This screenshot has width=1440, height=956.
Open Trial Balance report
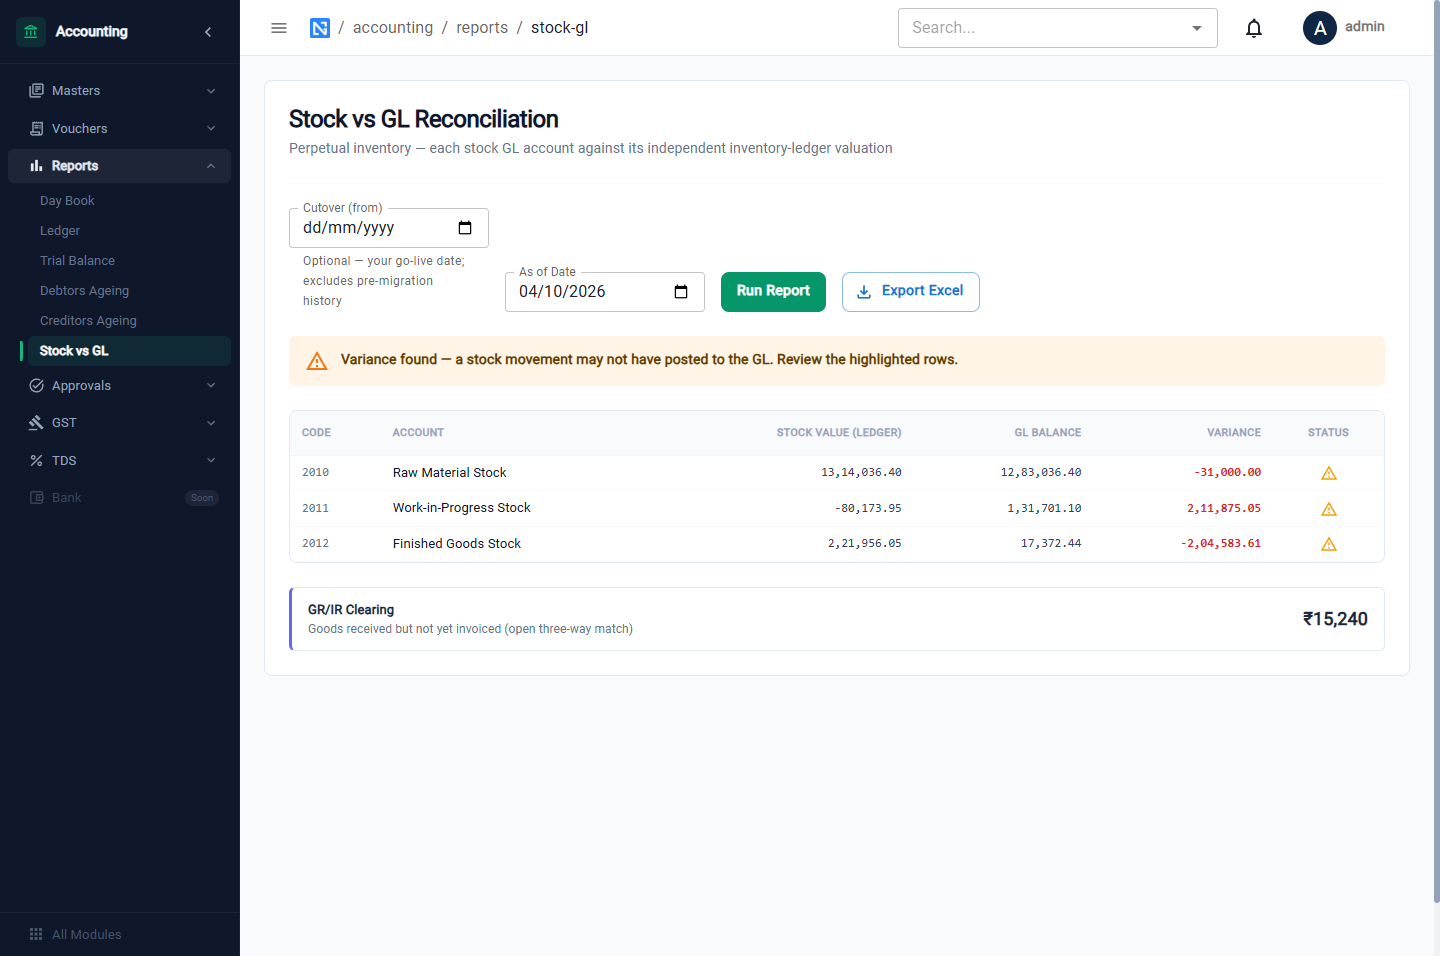[77, 261]
